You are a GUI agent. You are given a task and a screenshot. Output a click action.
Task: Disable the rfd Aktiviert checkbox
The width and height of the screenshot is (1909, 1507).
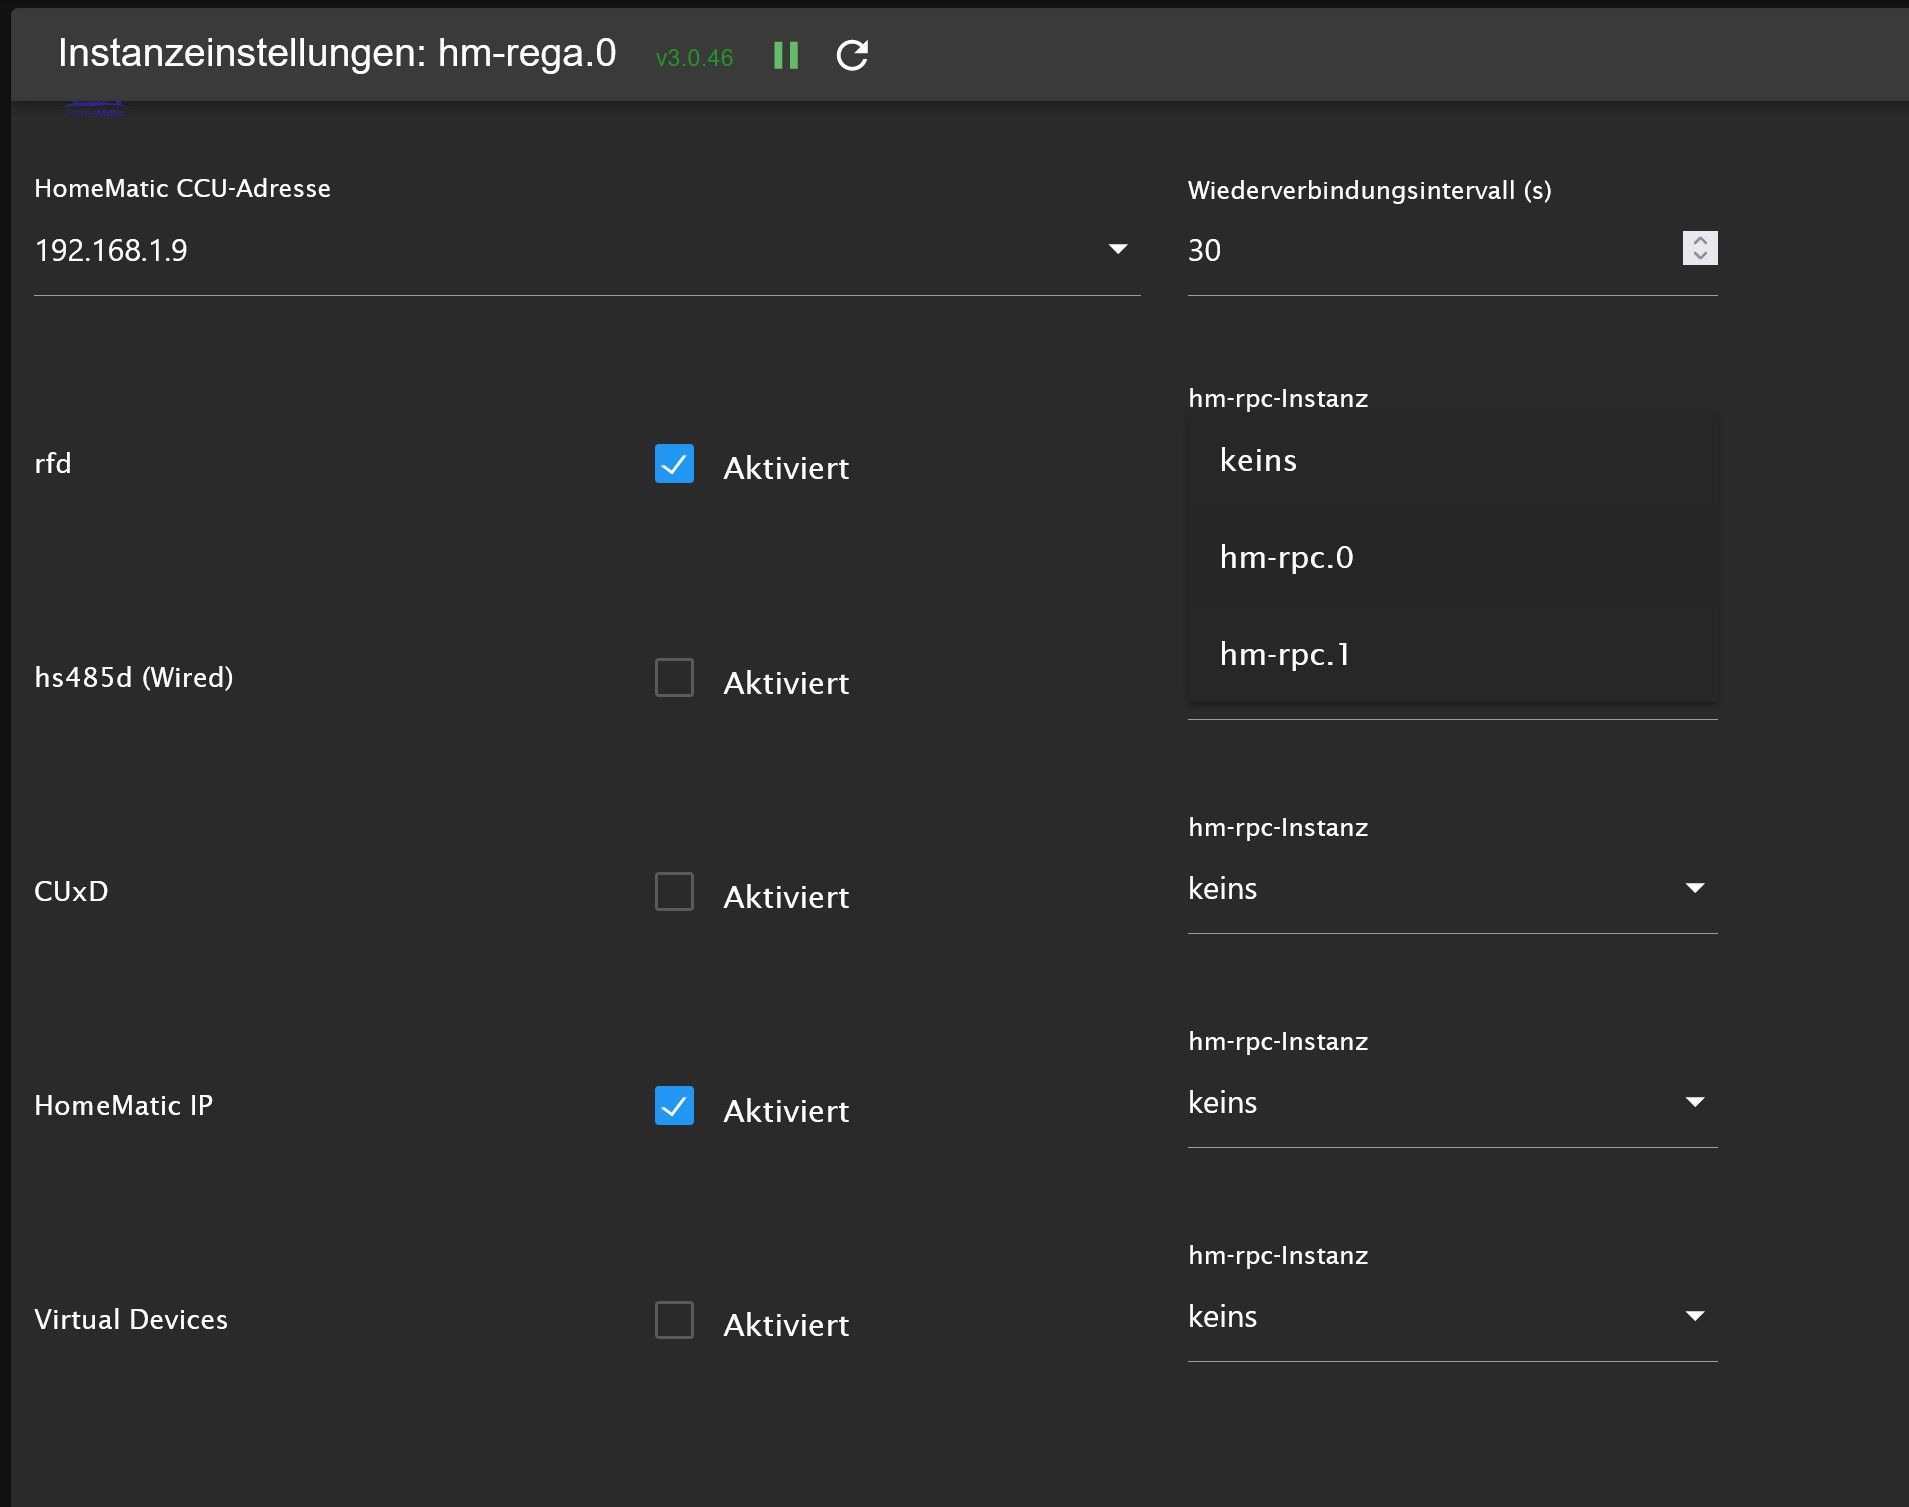(674, 464)
